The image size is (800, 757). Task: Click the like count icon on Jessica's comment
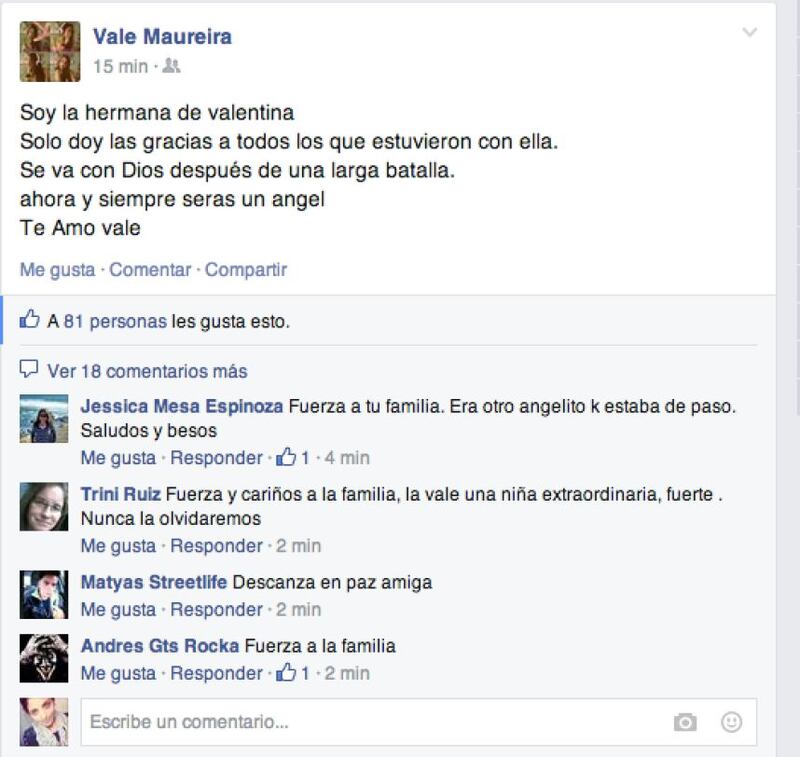[286, 457]
